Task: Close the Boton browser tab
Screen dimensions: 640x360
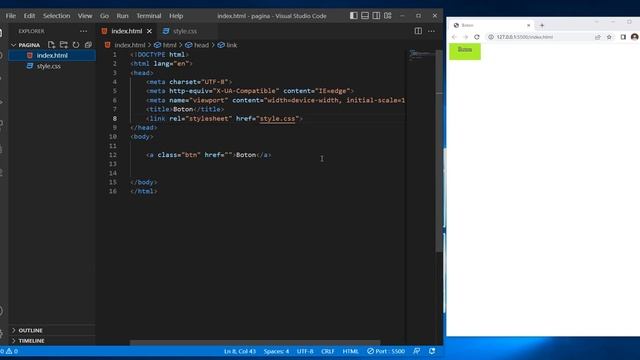Action: point(529,25)
